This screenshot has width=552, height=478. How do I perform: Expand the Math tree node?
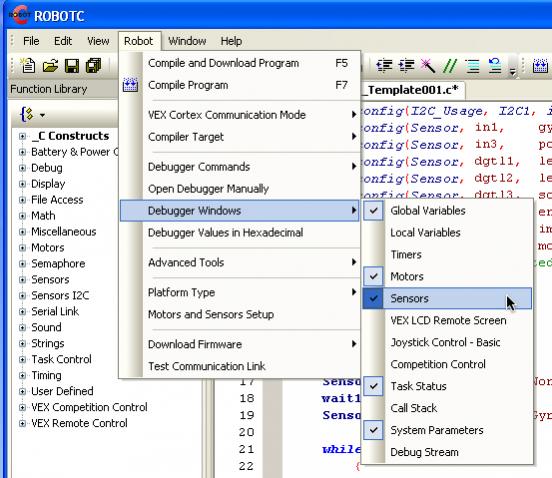tap(22, 216)
